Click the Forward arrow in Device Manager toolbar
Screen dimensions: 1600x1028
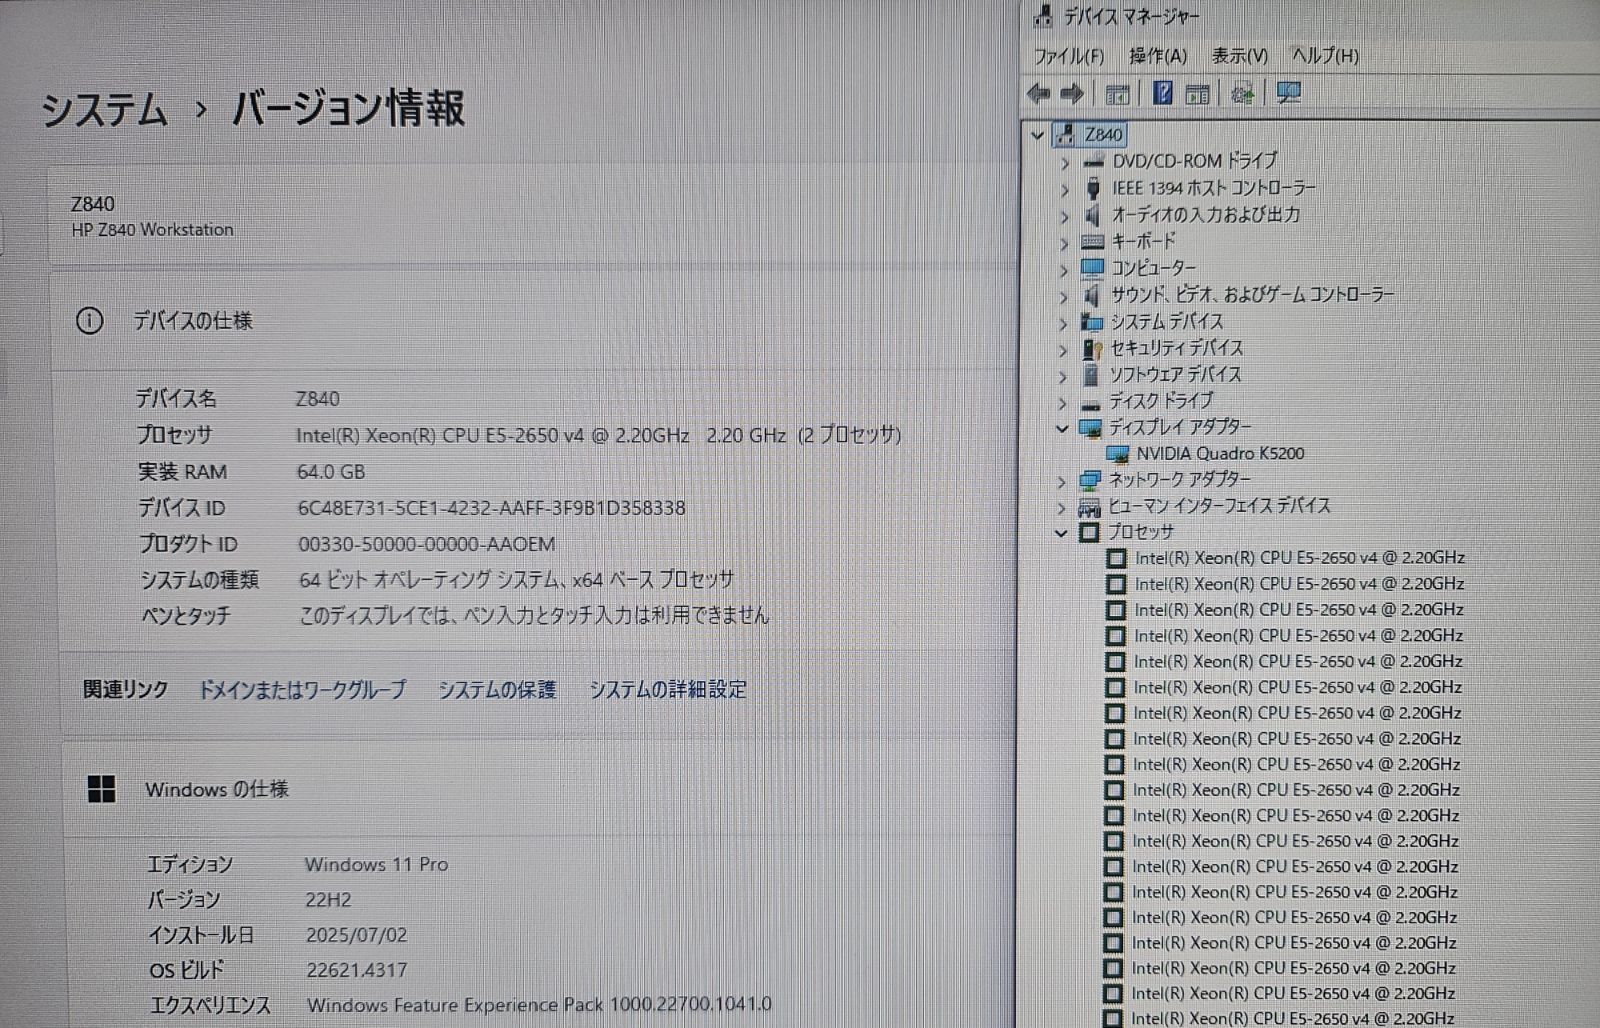pos(1072,94)
